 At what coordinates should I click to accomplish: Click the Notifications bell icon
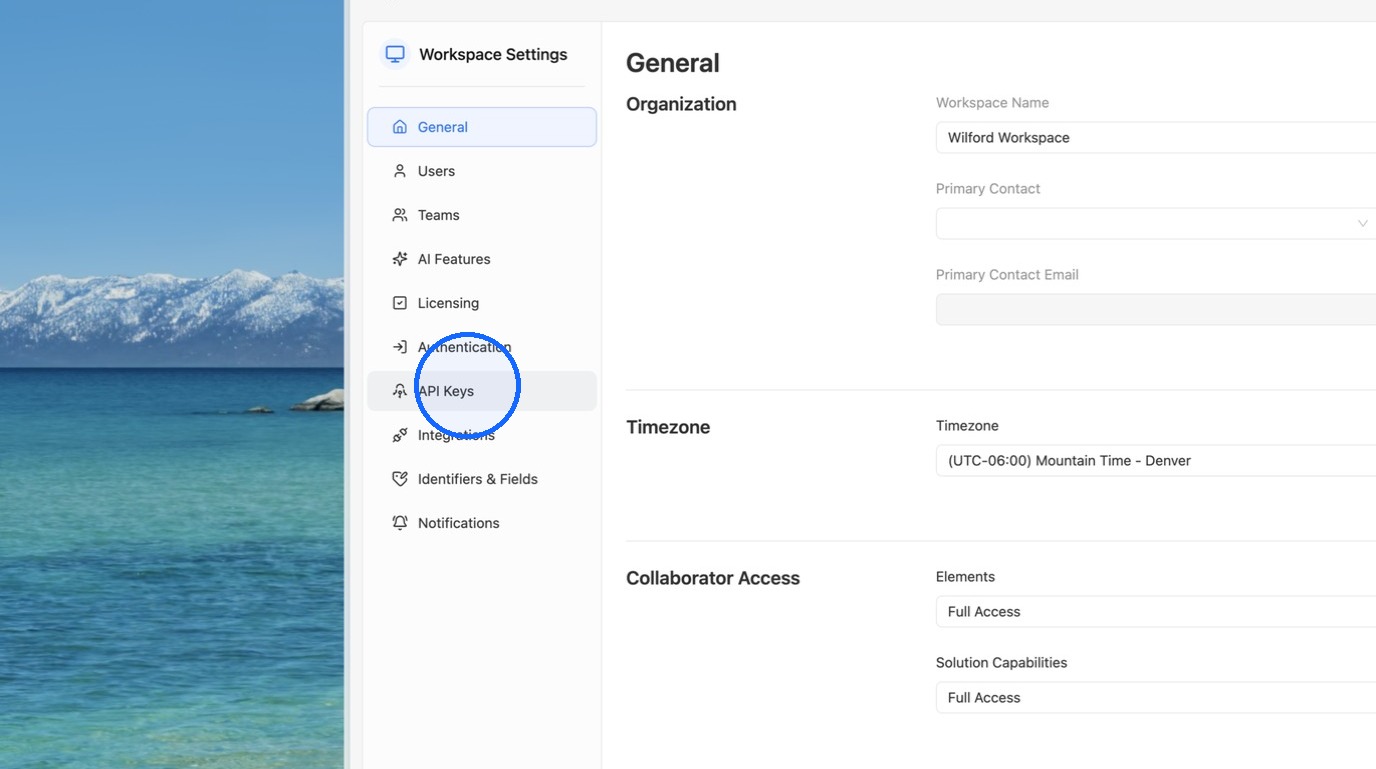(400, 523)
